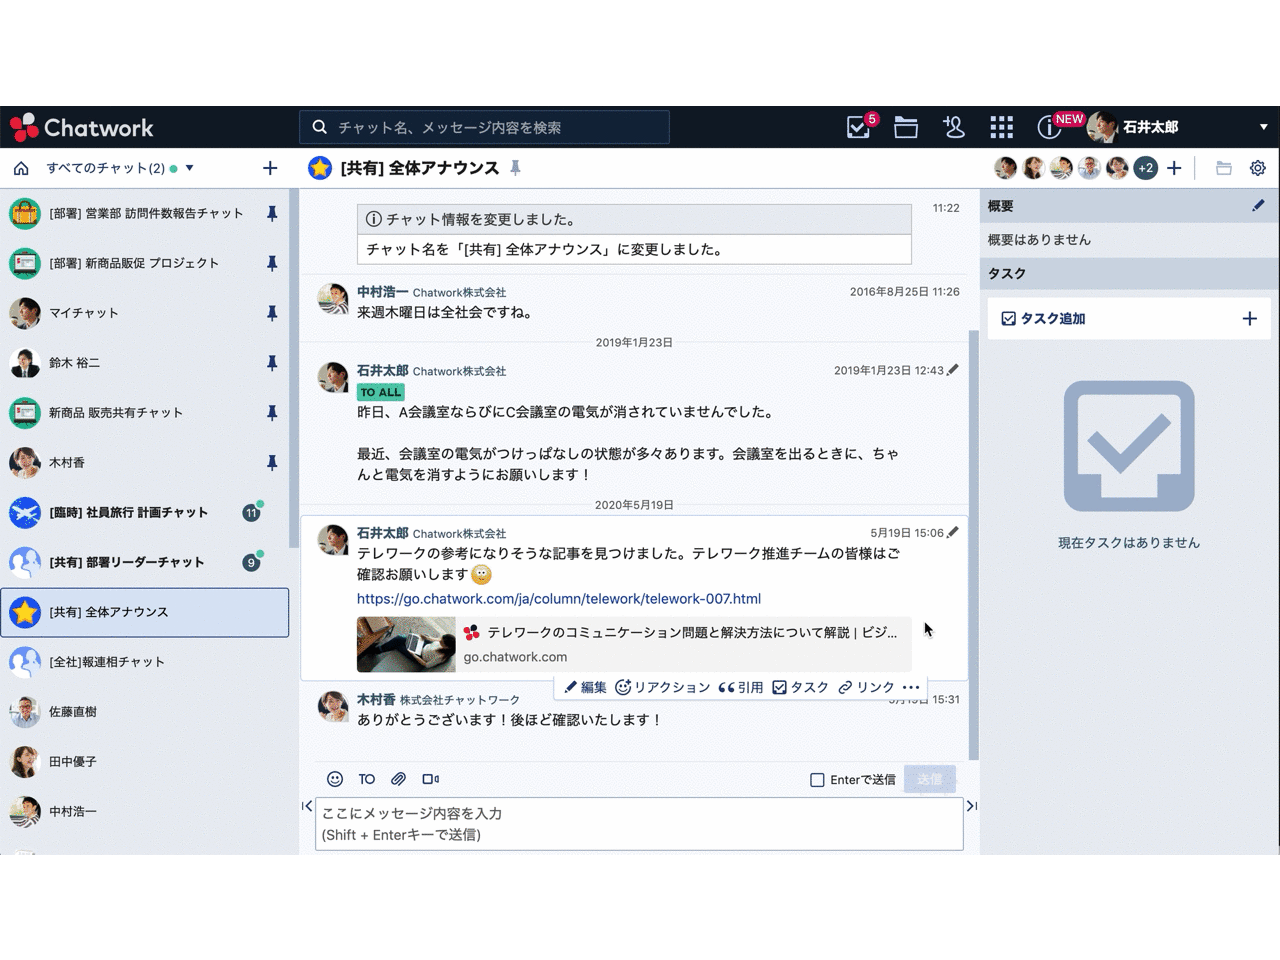The height and width of the screenshot is (960, 1280).
Task: Open the 佐藤直樹 direct chat
Action: (145, 712)
